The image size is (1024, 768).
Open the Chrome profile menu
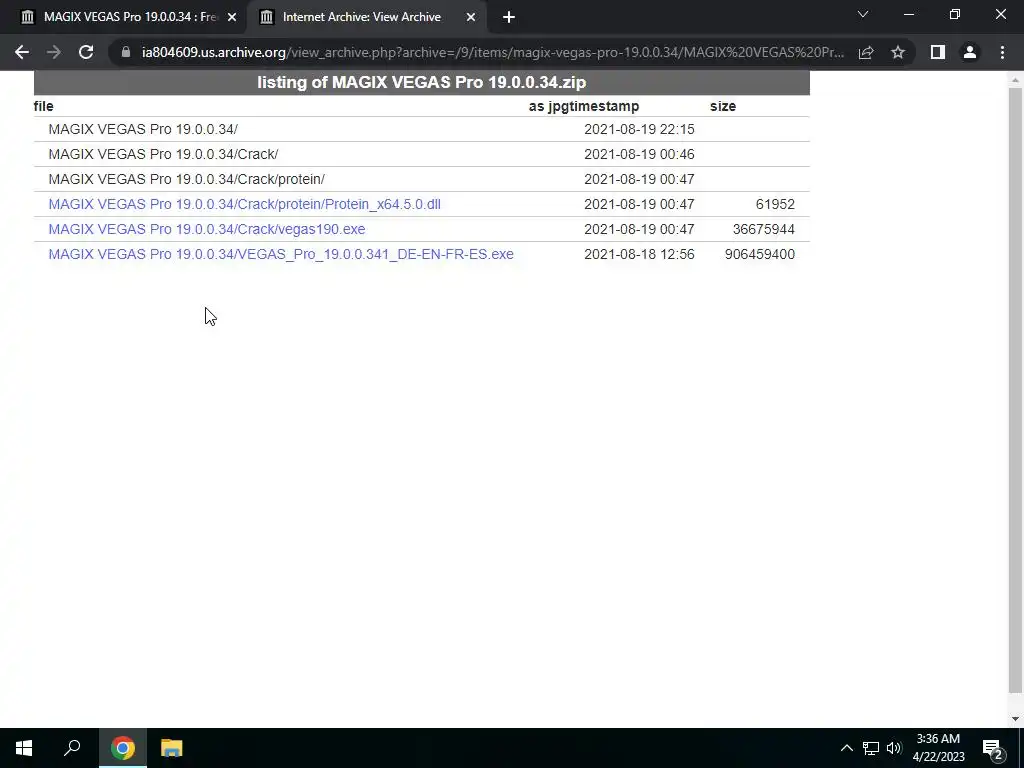970,52
